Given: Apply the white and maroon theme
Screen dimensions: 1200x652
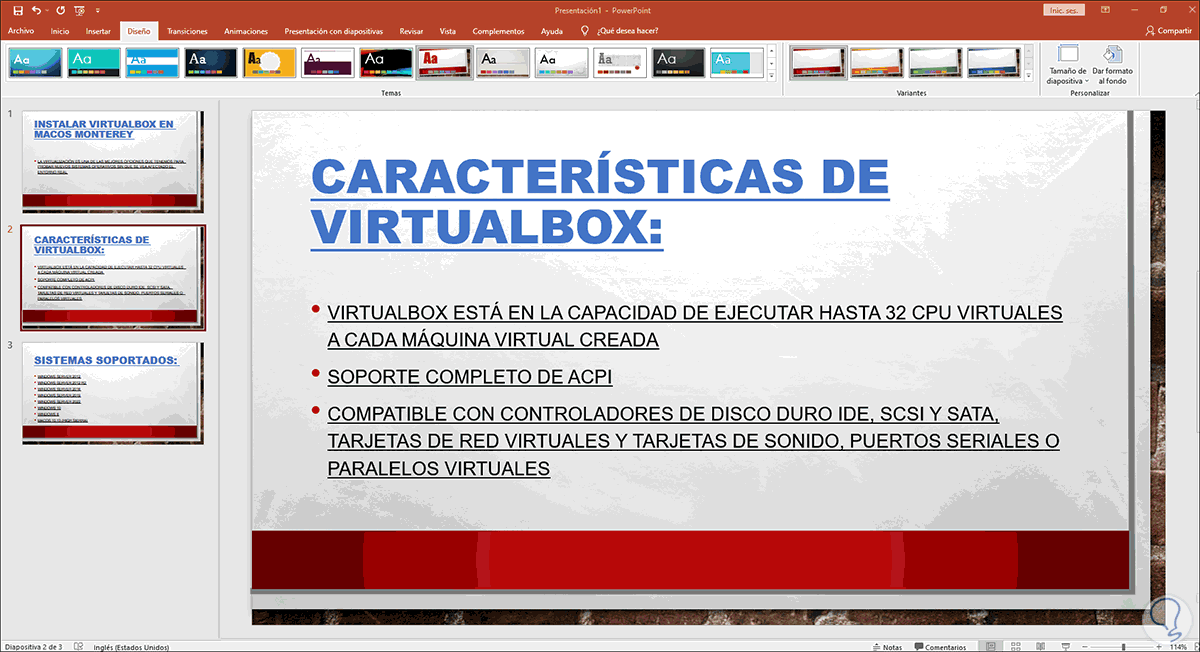Looking at the screenshot, I should pyautogui.click(x=327, y=63).
